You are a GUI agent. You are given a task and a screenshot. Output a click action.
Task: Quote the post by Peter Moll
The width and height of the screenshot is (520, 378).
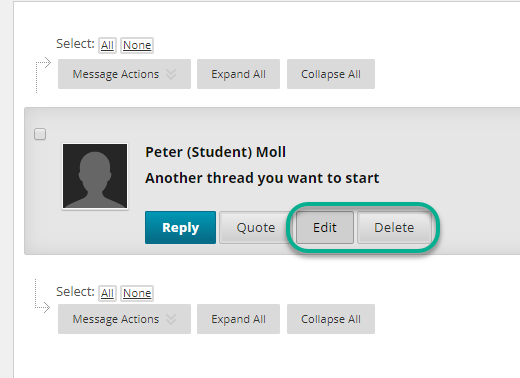coord(255,227)
